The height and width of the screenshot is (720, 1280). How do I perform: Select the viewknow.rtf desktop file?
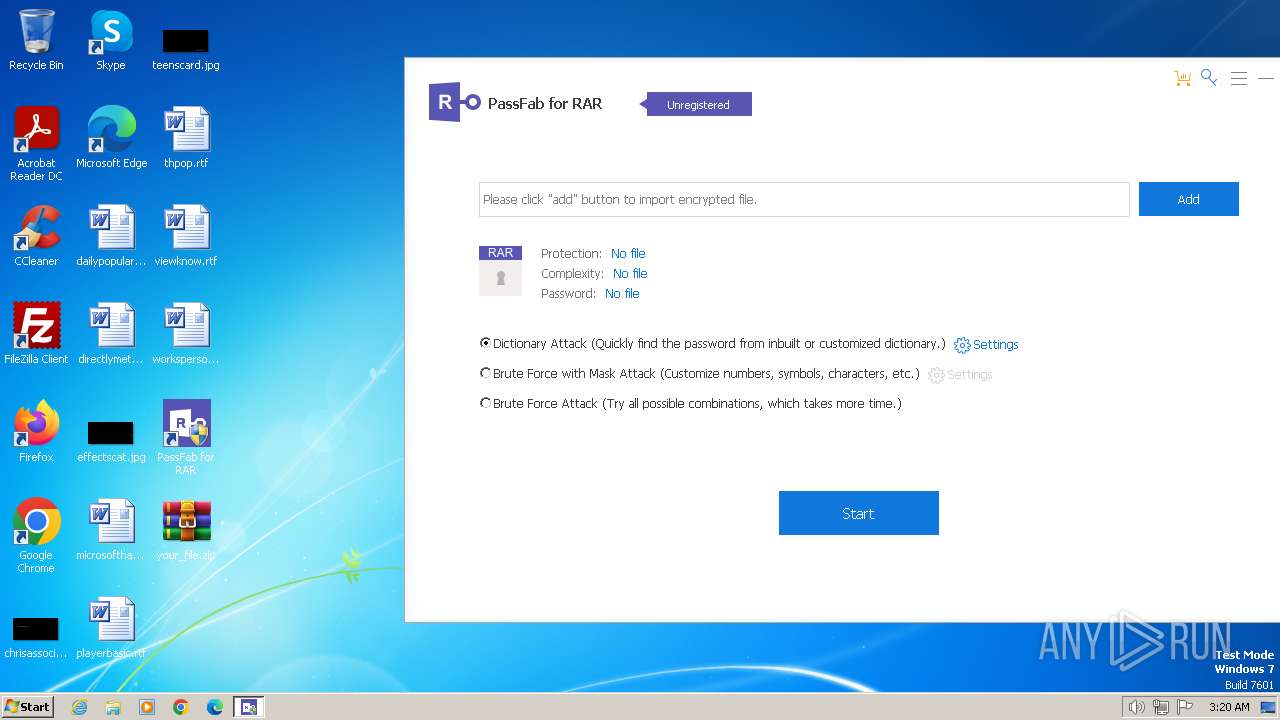[186, 236]
